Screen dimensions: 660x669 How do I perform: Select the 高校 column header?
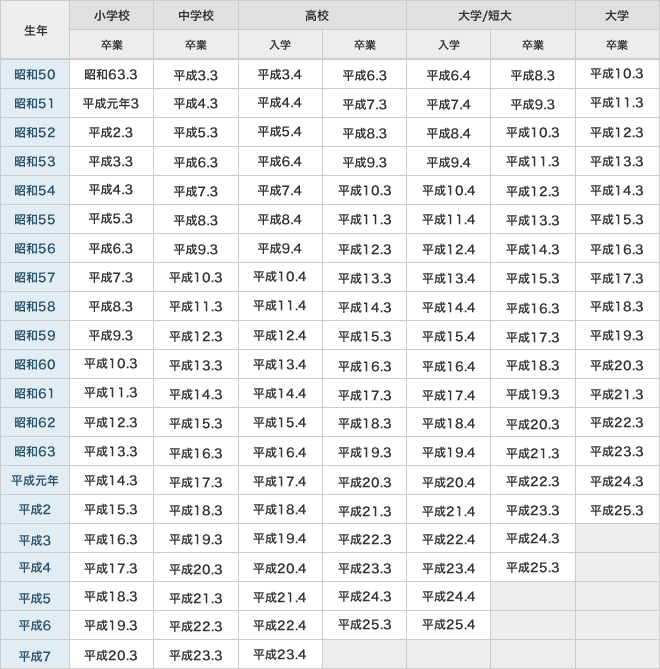coord(322,16)
